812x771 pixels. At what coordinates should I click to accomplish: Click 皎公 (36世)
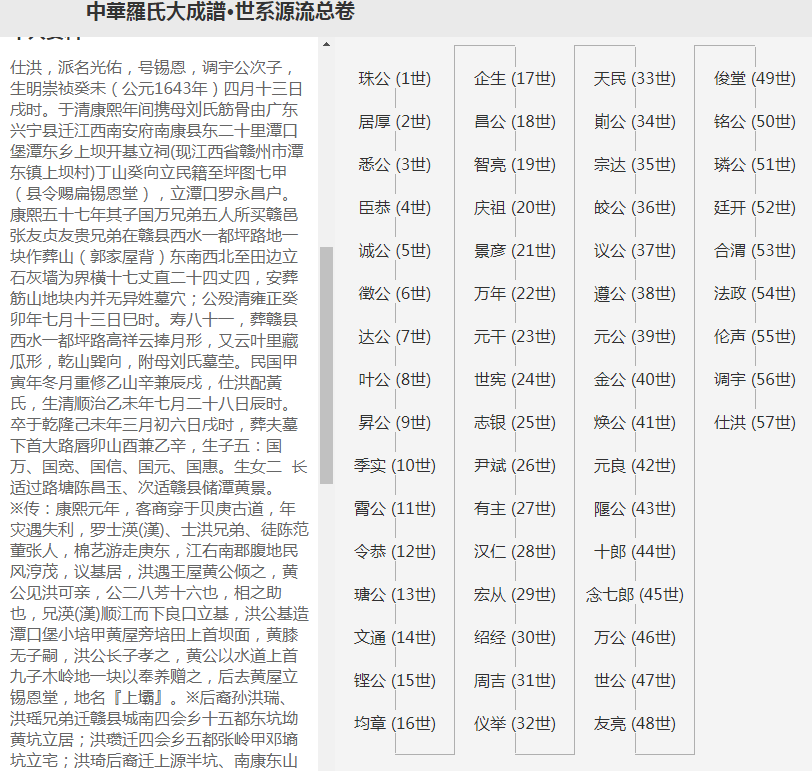tap(635, 208)
